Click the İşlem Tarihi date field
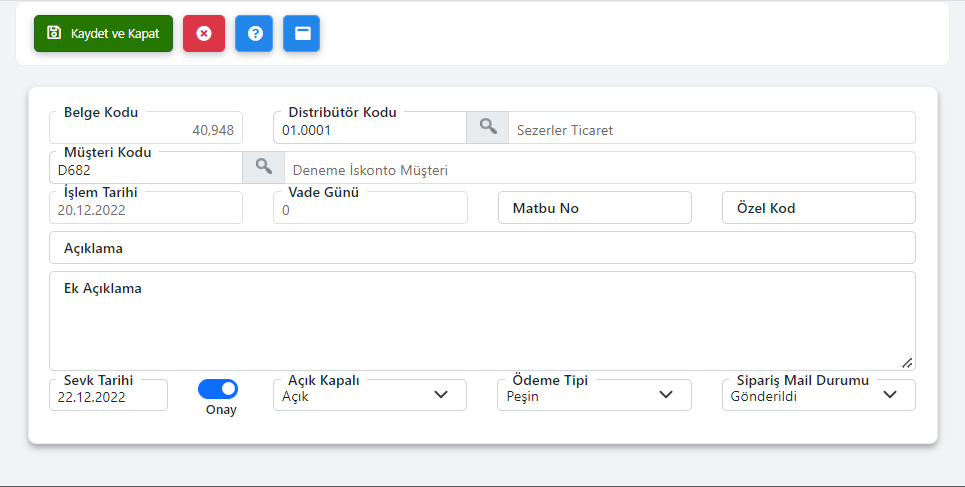 [x=146, y=207]
